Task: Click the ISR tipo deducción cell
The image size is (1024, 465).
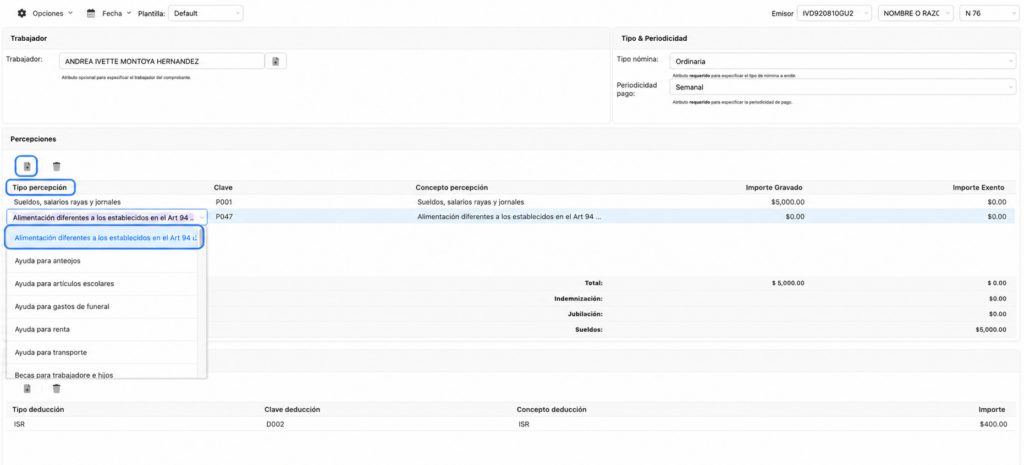Action: coord(19,425)
